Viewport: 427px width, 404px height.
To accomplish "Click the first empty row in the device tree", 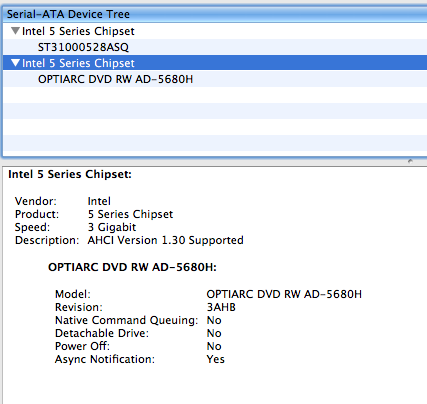I will coord(215,95).
